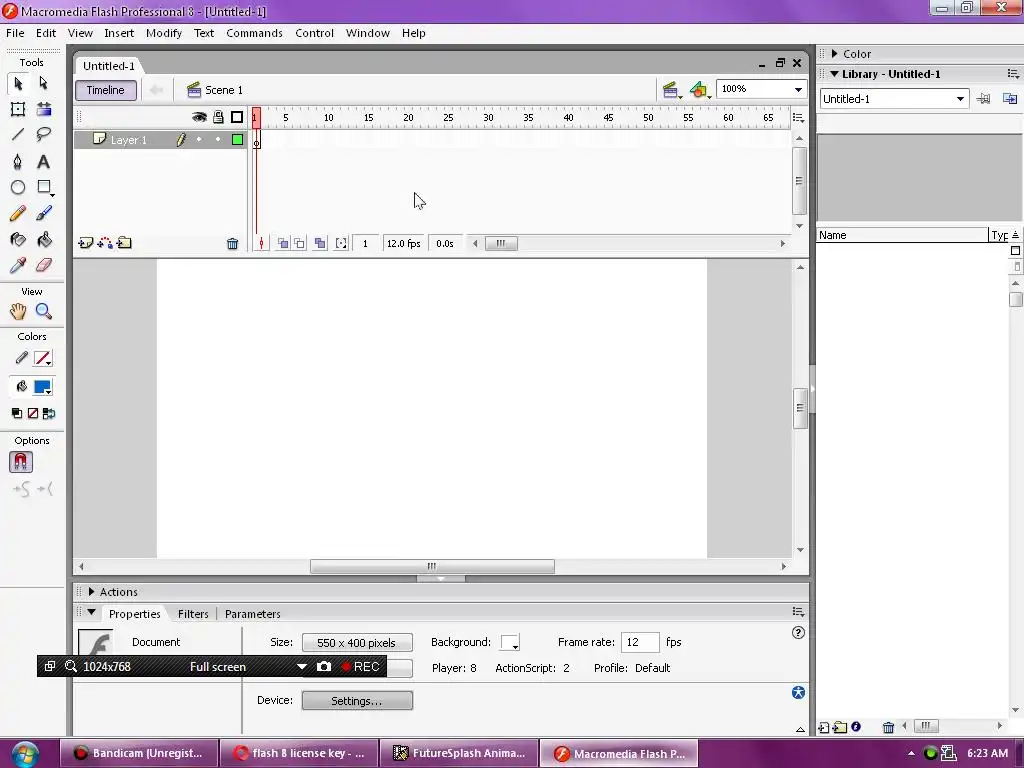Open the Commands menu
Viewport: 1024px width, 768px height.
(x=254, y=33)
